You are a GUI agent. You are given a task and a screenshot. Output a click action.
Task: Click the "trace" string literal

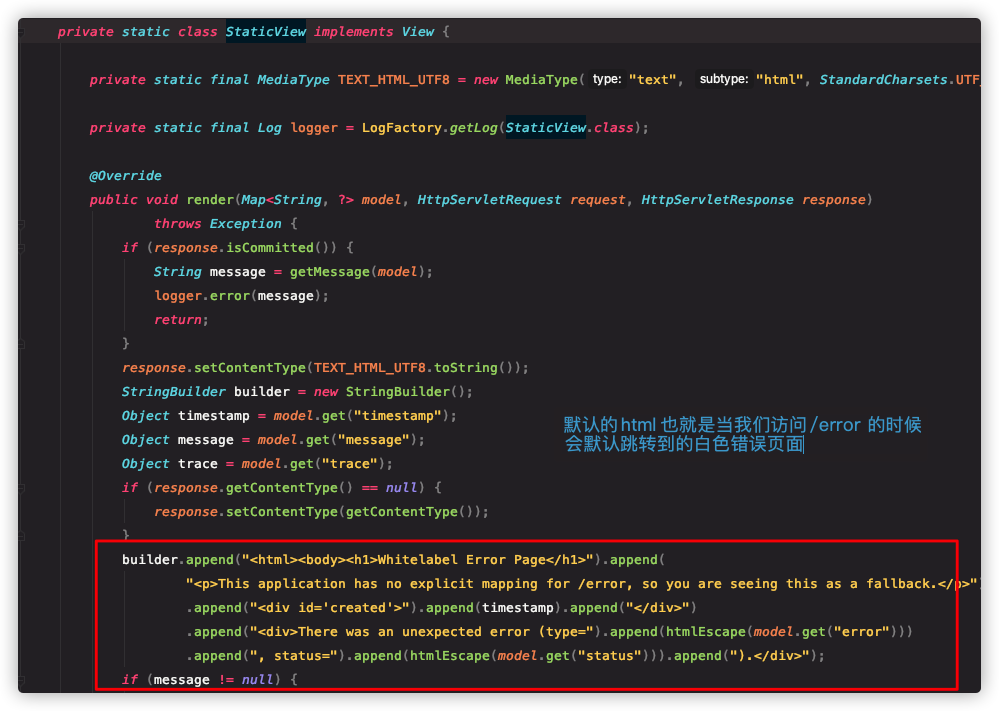tap(350, 464)
